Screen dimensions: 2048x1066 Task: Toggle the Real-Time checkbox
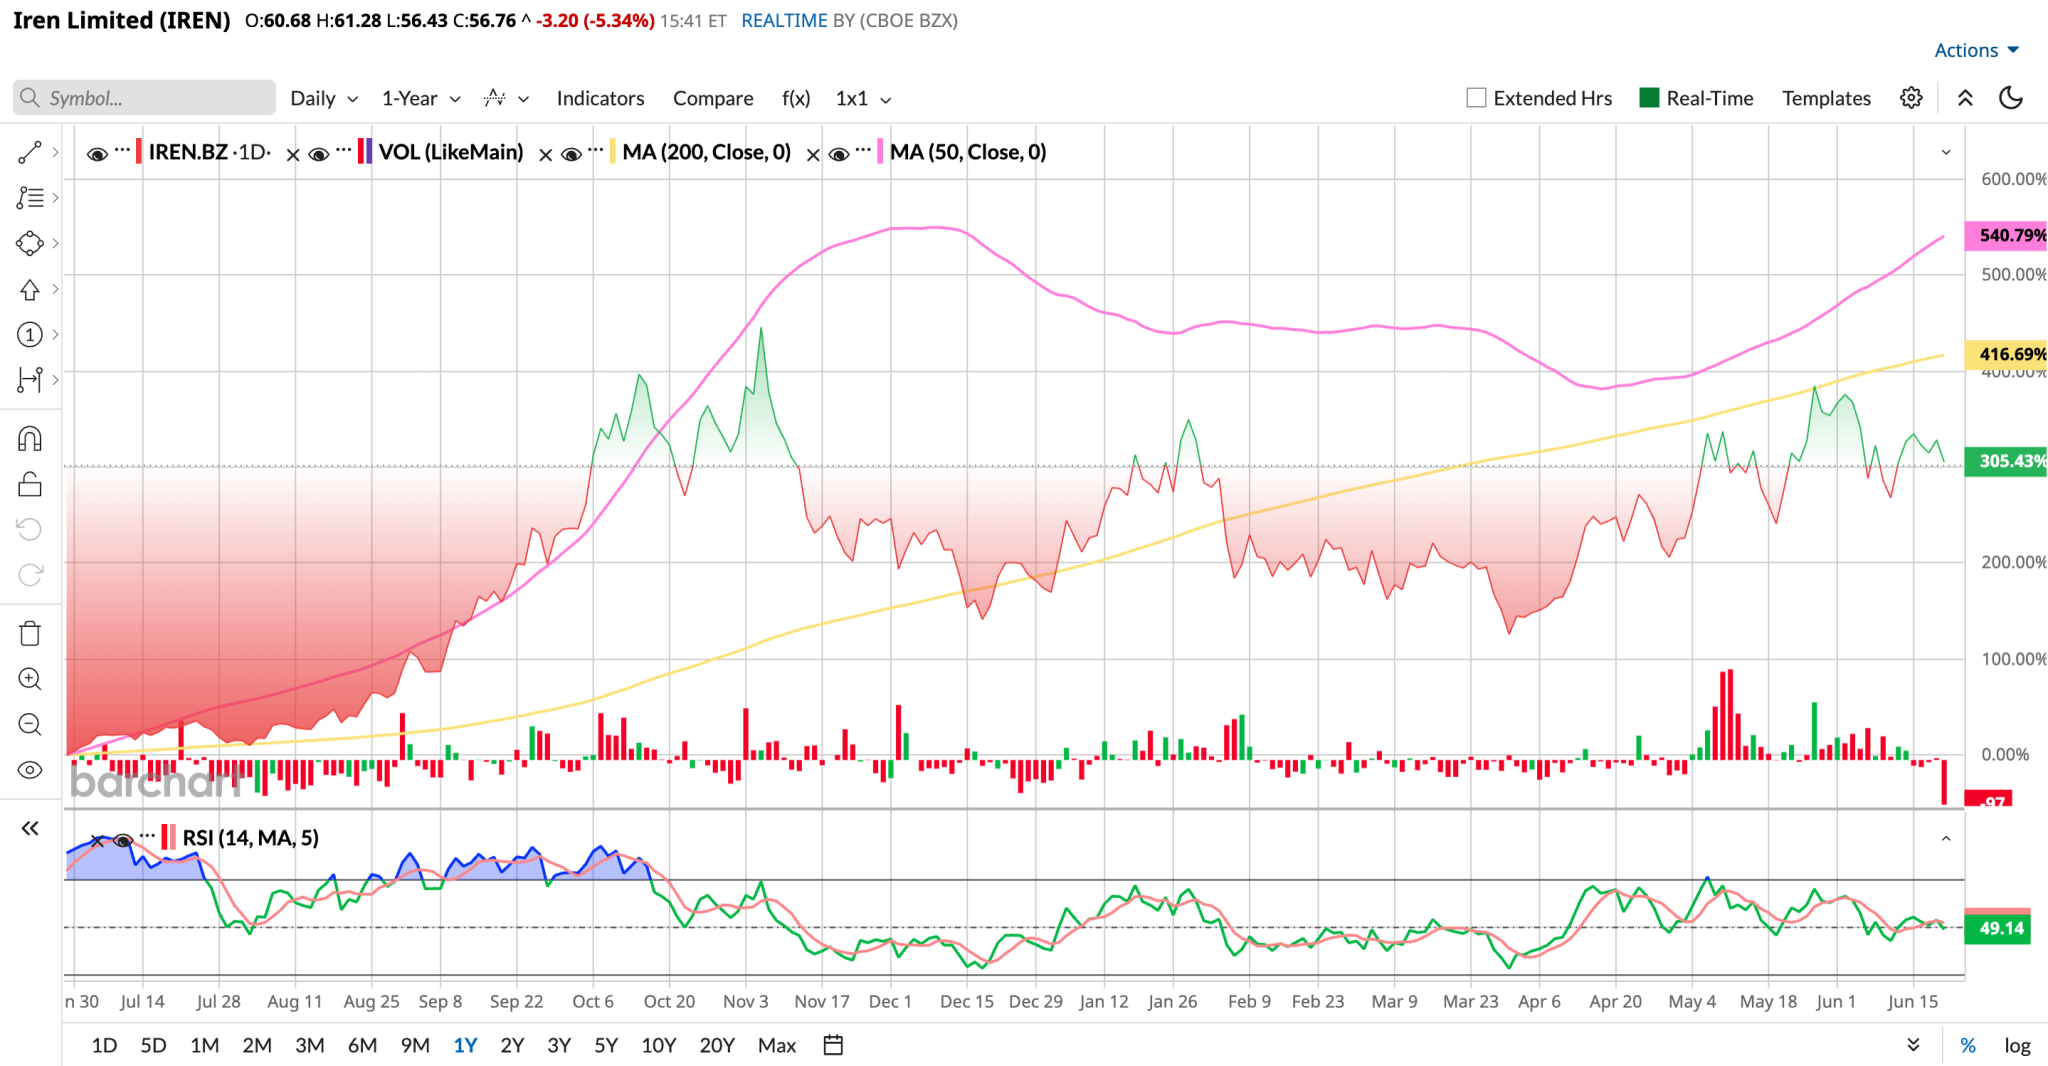1649,98
